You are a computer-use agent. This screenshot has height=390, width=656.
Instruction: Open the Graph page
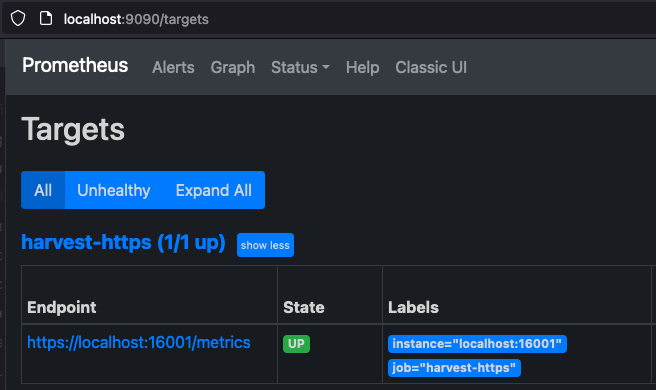(x=233, y=67)
